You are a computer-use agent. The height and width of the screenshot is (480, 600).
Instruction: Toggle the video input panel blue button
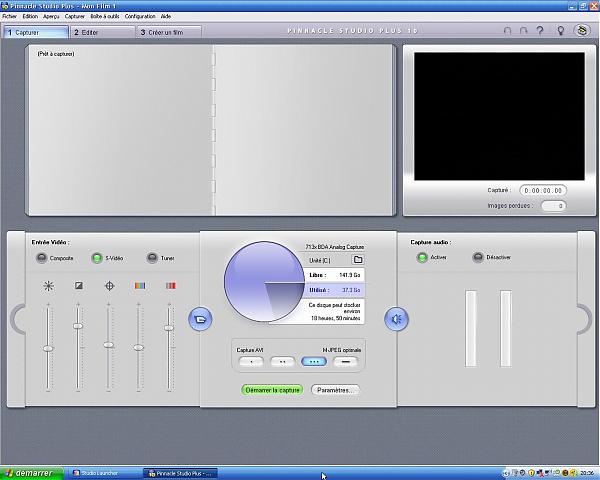pos(200,319)
